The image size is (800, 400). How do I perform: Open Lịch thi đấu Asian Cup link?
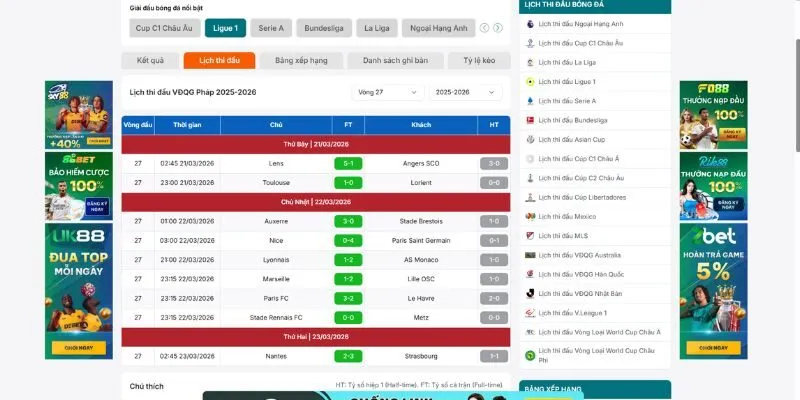[570, 139]
